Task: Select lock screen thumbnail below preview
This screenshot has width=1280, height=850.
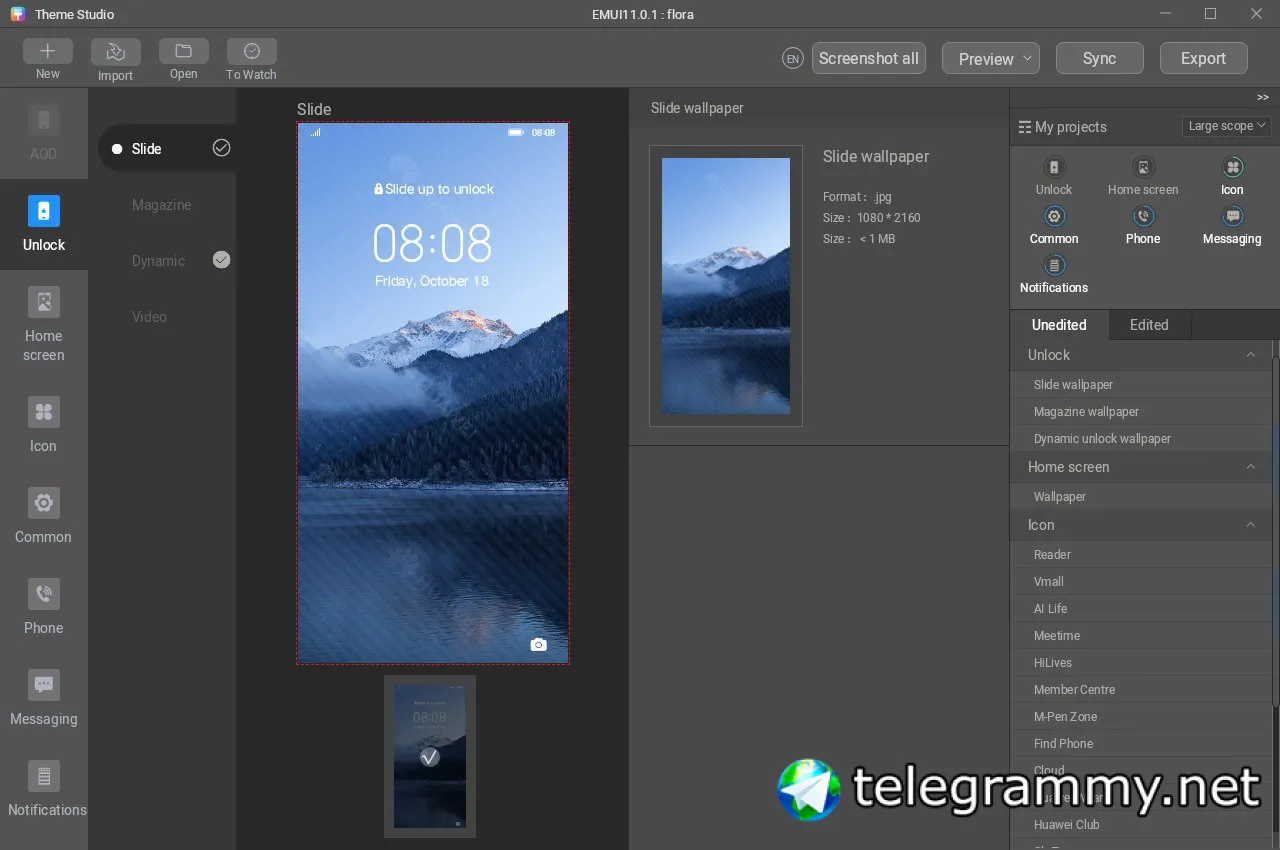Action: 430,756
